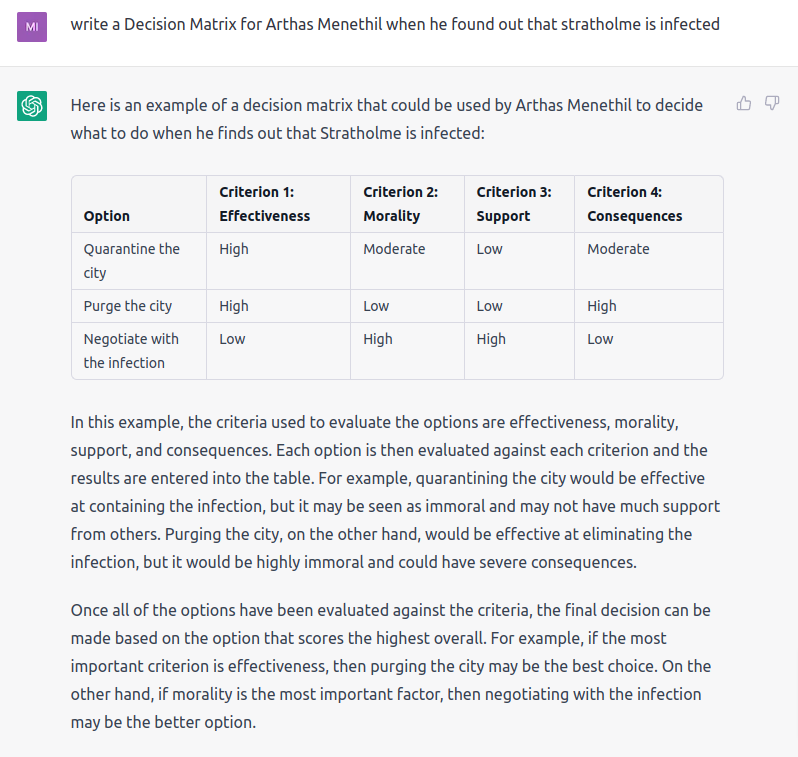Viewport: 798px width, 757px height.
Task: Click Low in Negotiate's Effectiveness cell
Action: tap(232, 339)
